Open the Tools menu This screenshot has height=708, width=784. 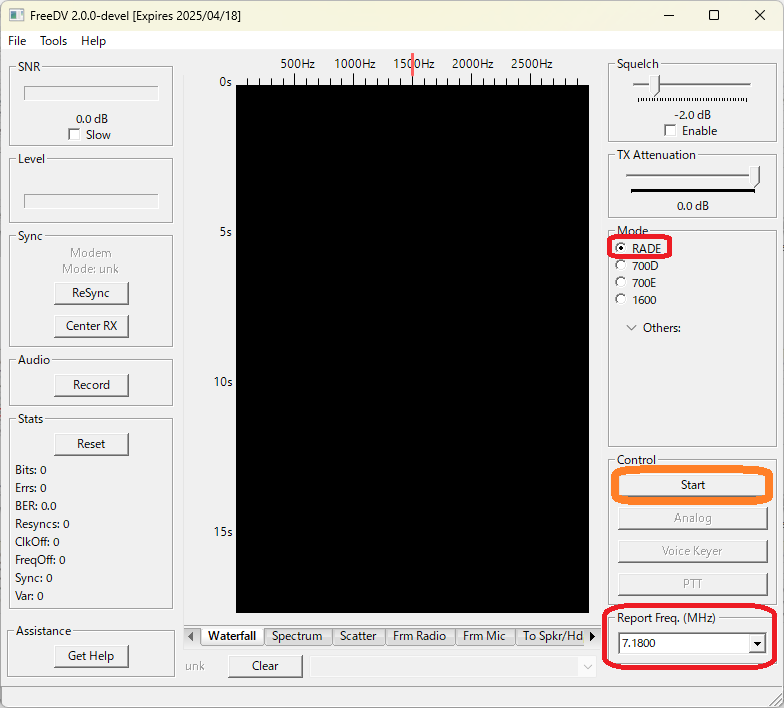(54, 41)
